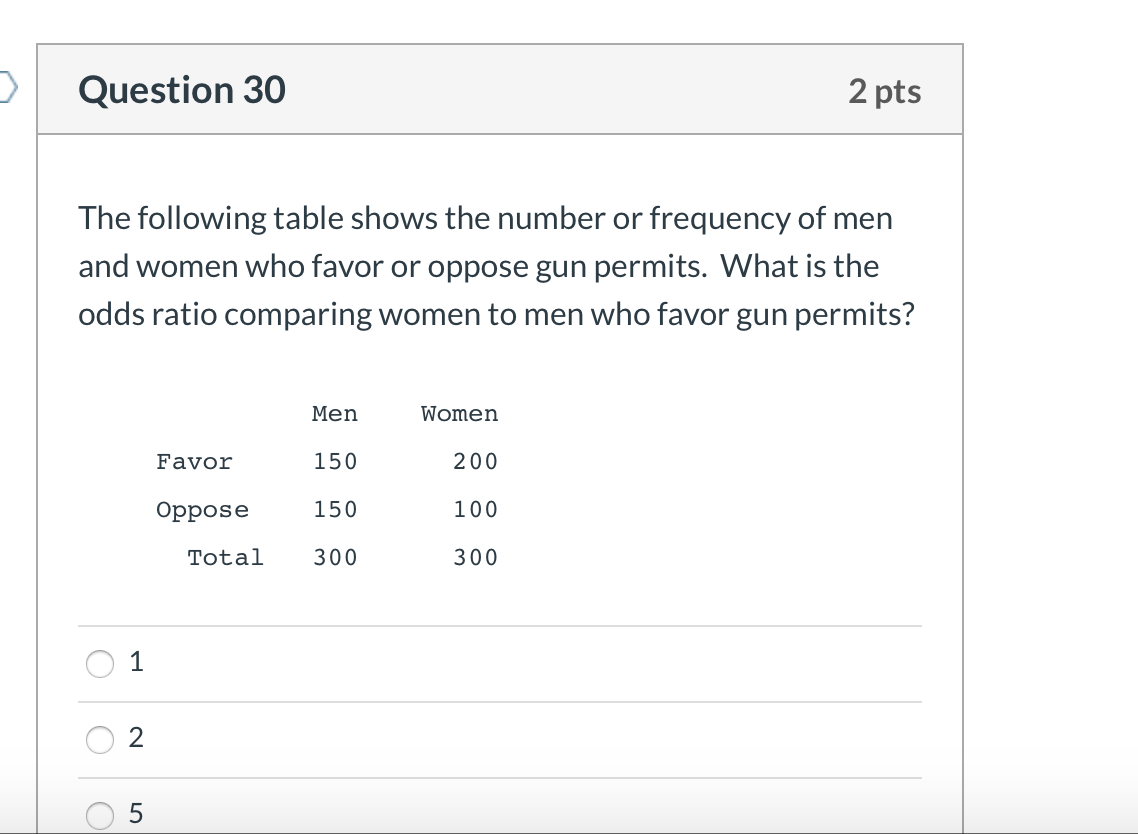The width and height of the screenshot is (1138, 834).
Task: Click the 150 value for men who oppose
Action: click(335, 510)
